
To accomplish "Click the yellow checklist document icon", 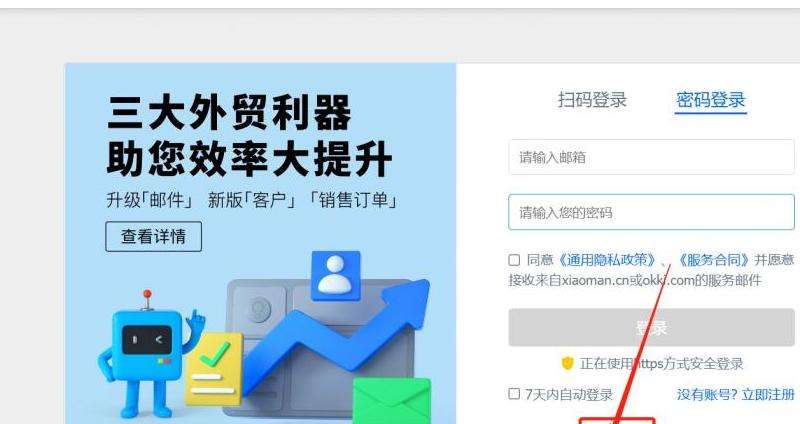I will click(214, 368).
